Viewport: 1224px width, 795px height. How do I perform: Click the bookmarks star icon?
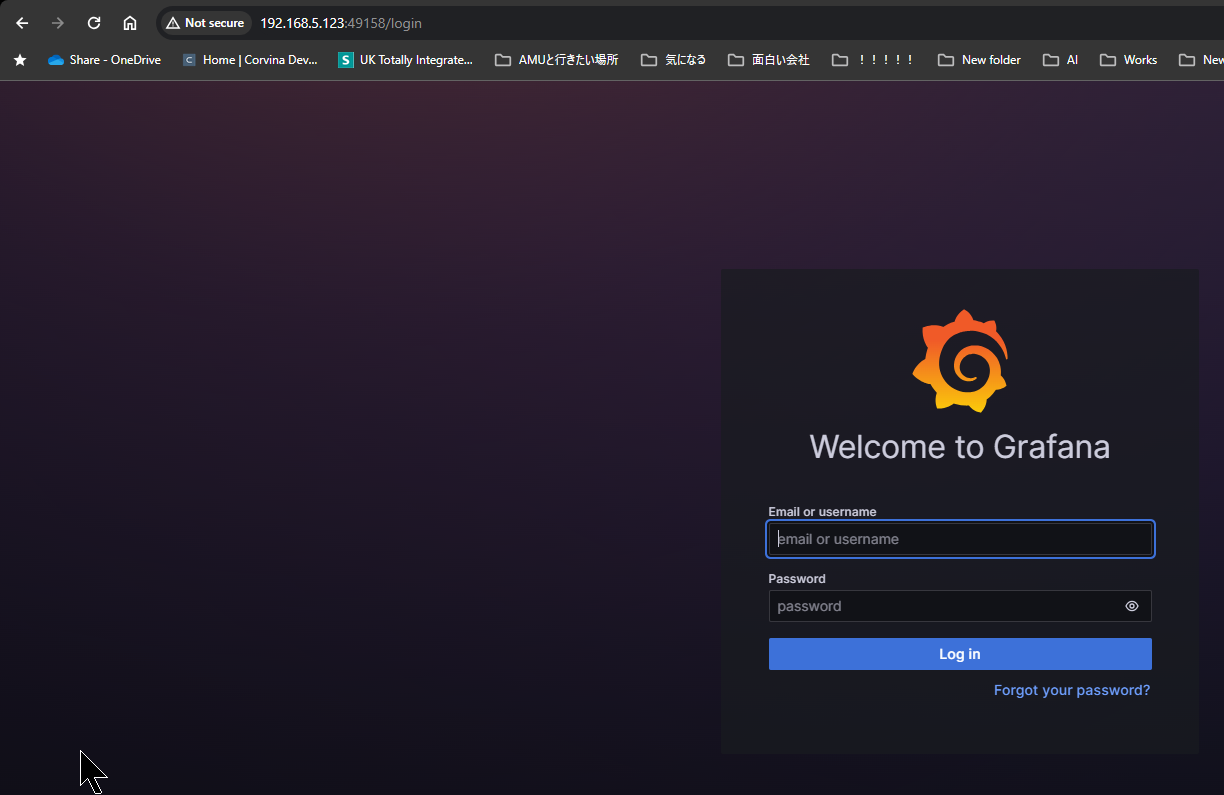tap(20, 60)
